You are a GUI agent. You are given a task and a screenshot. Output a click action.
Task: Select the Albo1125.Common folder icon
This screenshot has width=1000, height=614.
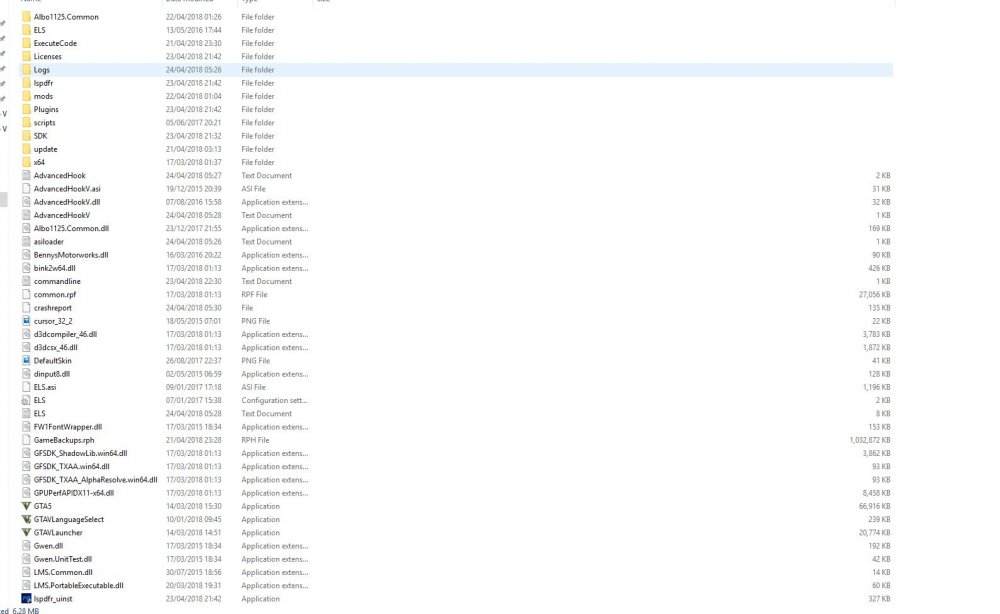point(26,17)
